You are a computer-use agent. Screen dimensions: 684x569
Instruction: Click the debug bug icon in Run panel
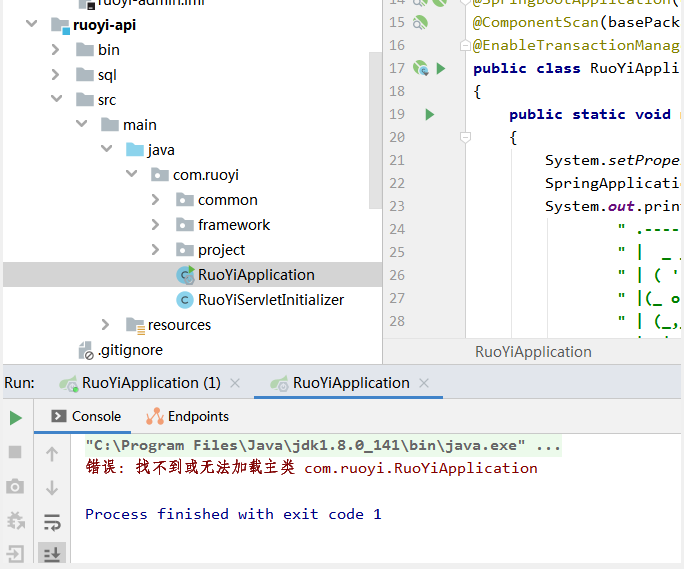(x=16, y=520)
